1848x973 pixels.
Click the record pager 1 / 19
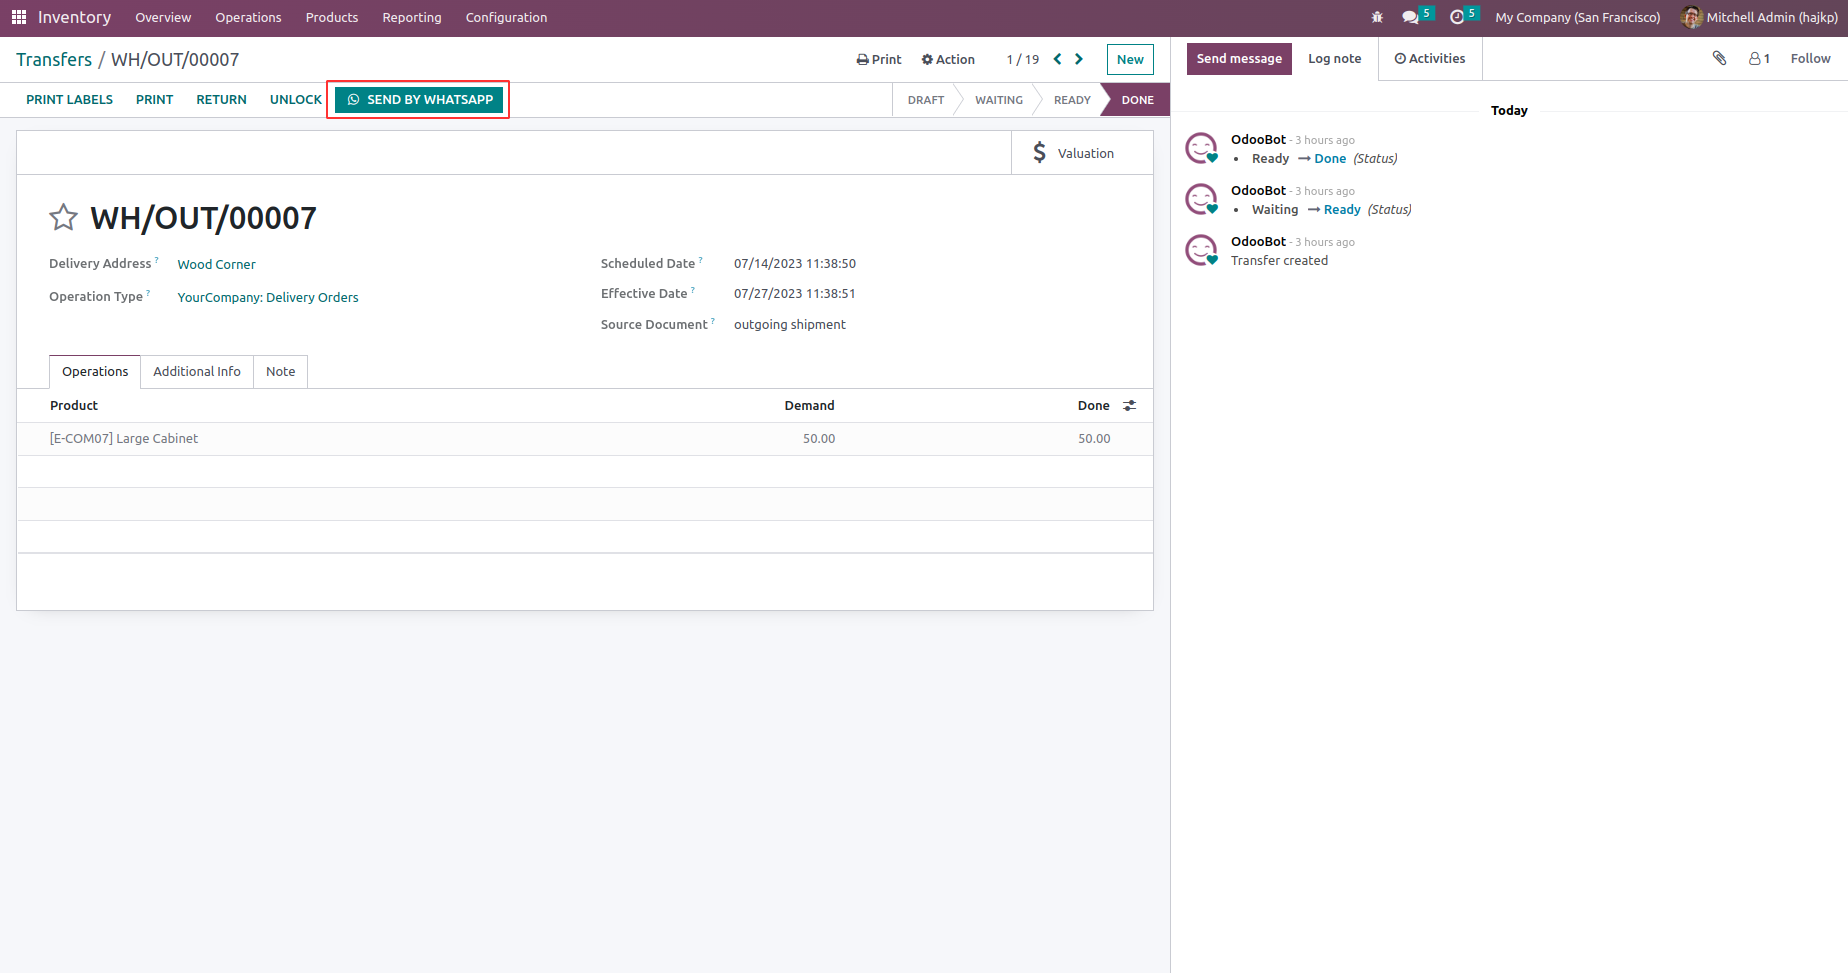[1023, 59]
